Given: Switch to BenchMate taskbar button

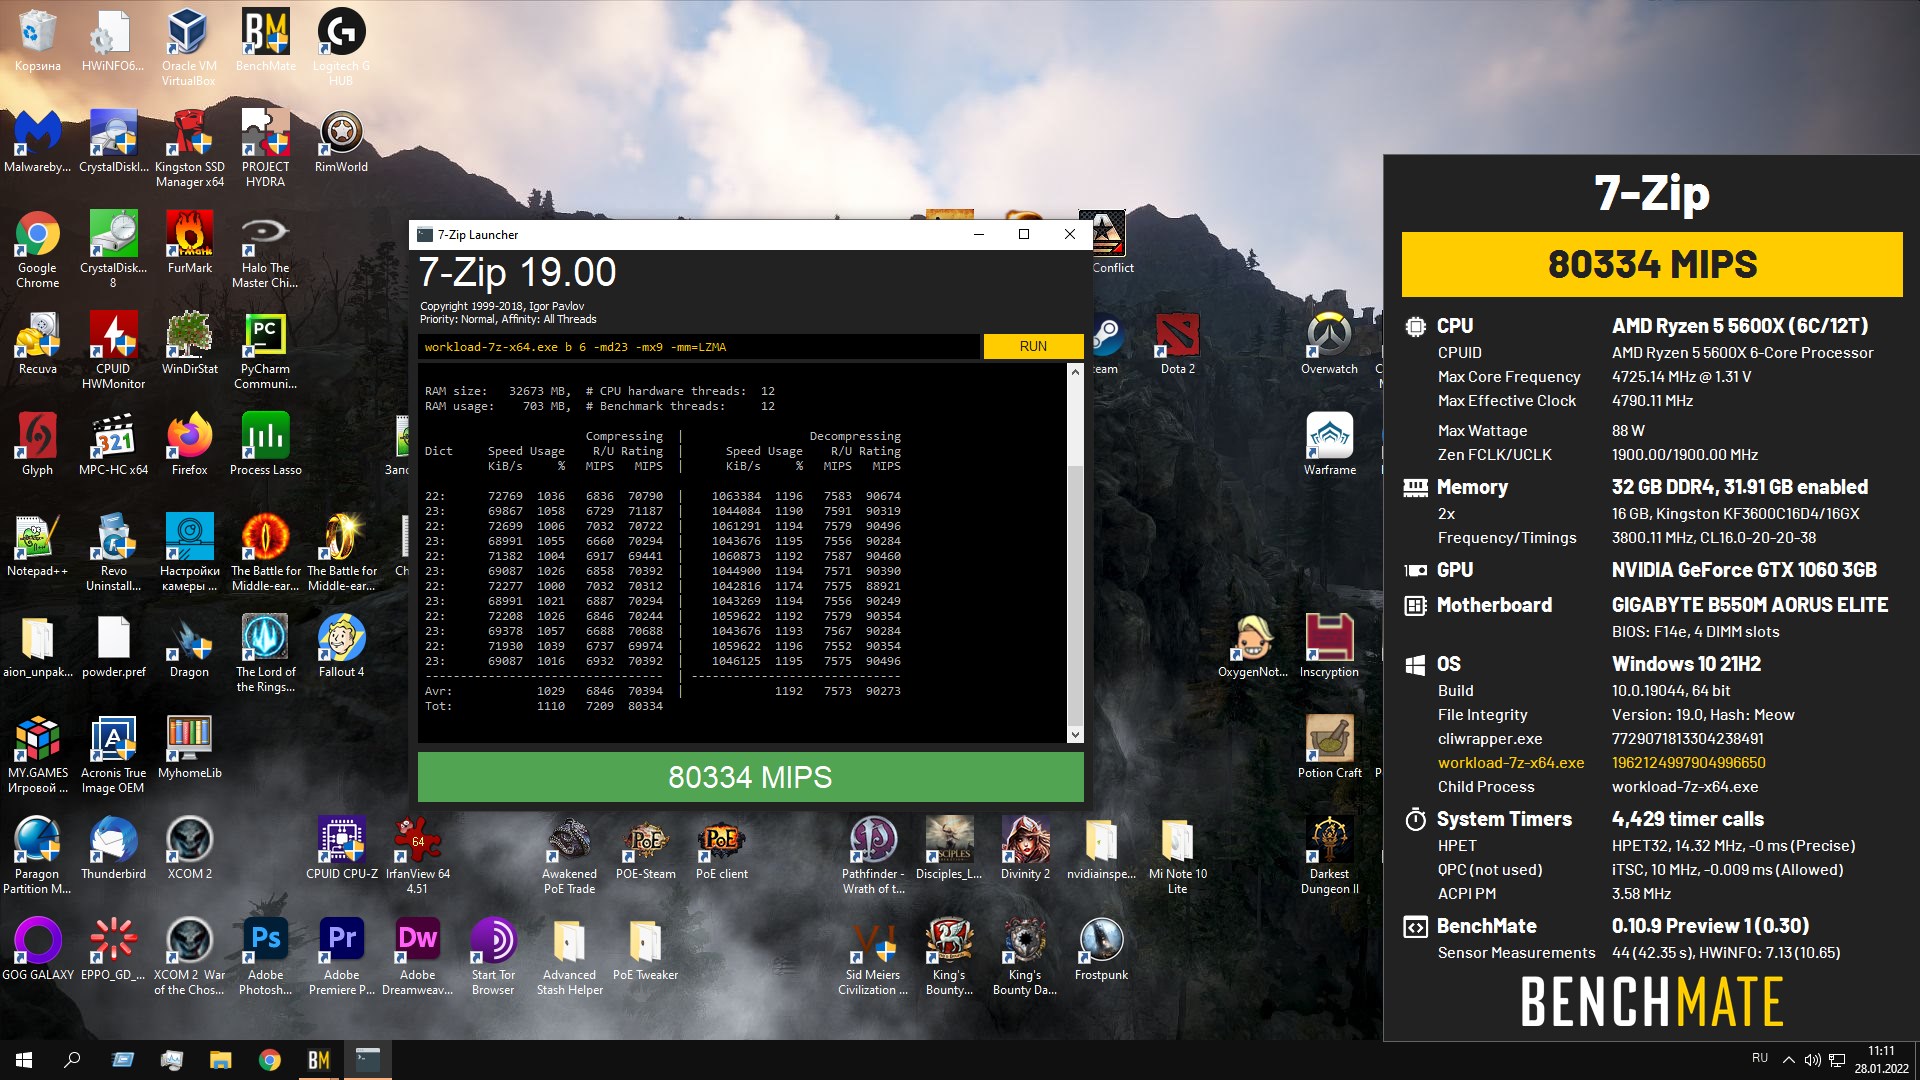Looking at the screenshot, I should [x=318, y=1060].
